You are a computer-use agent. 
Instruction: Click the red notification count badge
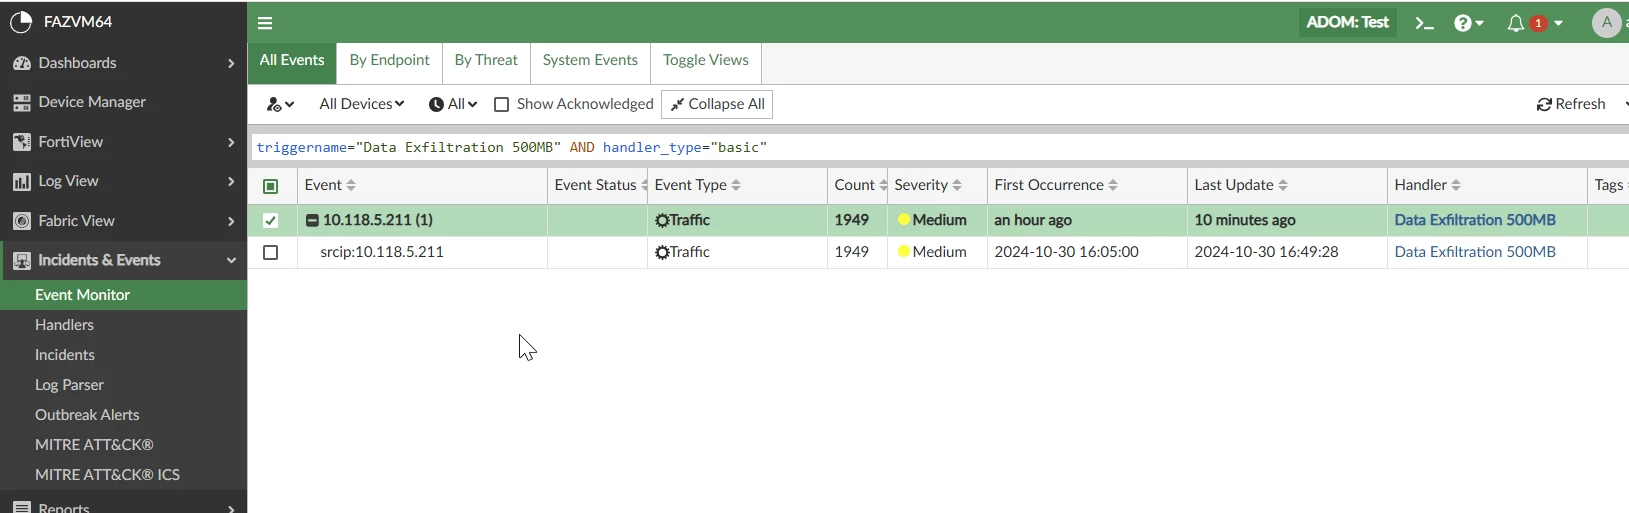tap(1538, 23)
